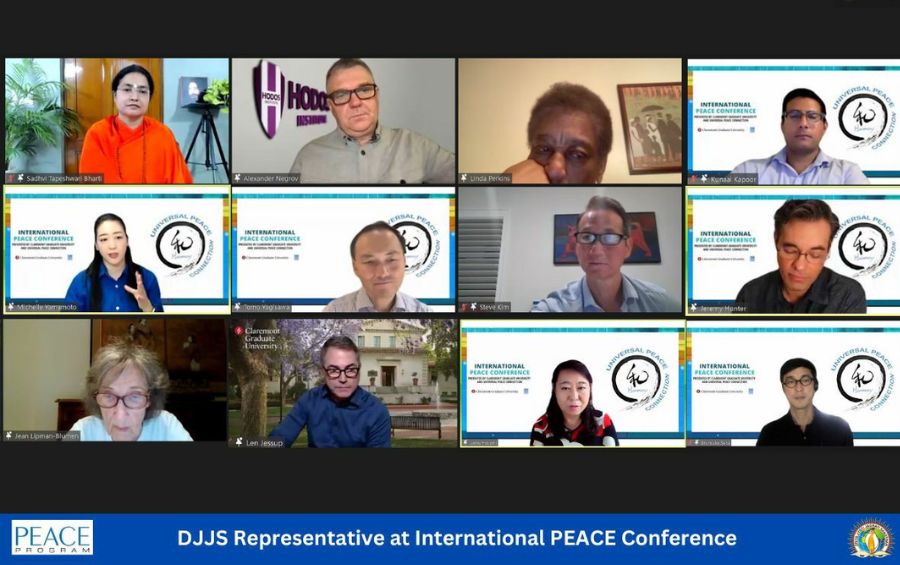Image resolution: width=900 pixels, height=565 pixels.
Task: Select mic icon beside Linda Perkins' name
Action: [x=465, y=178]
